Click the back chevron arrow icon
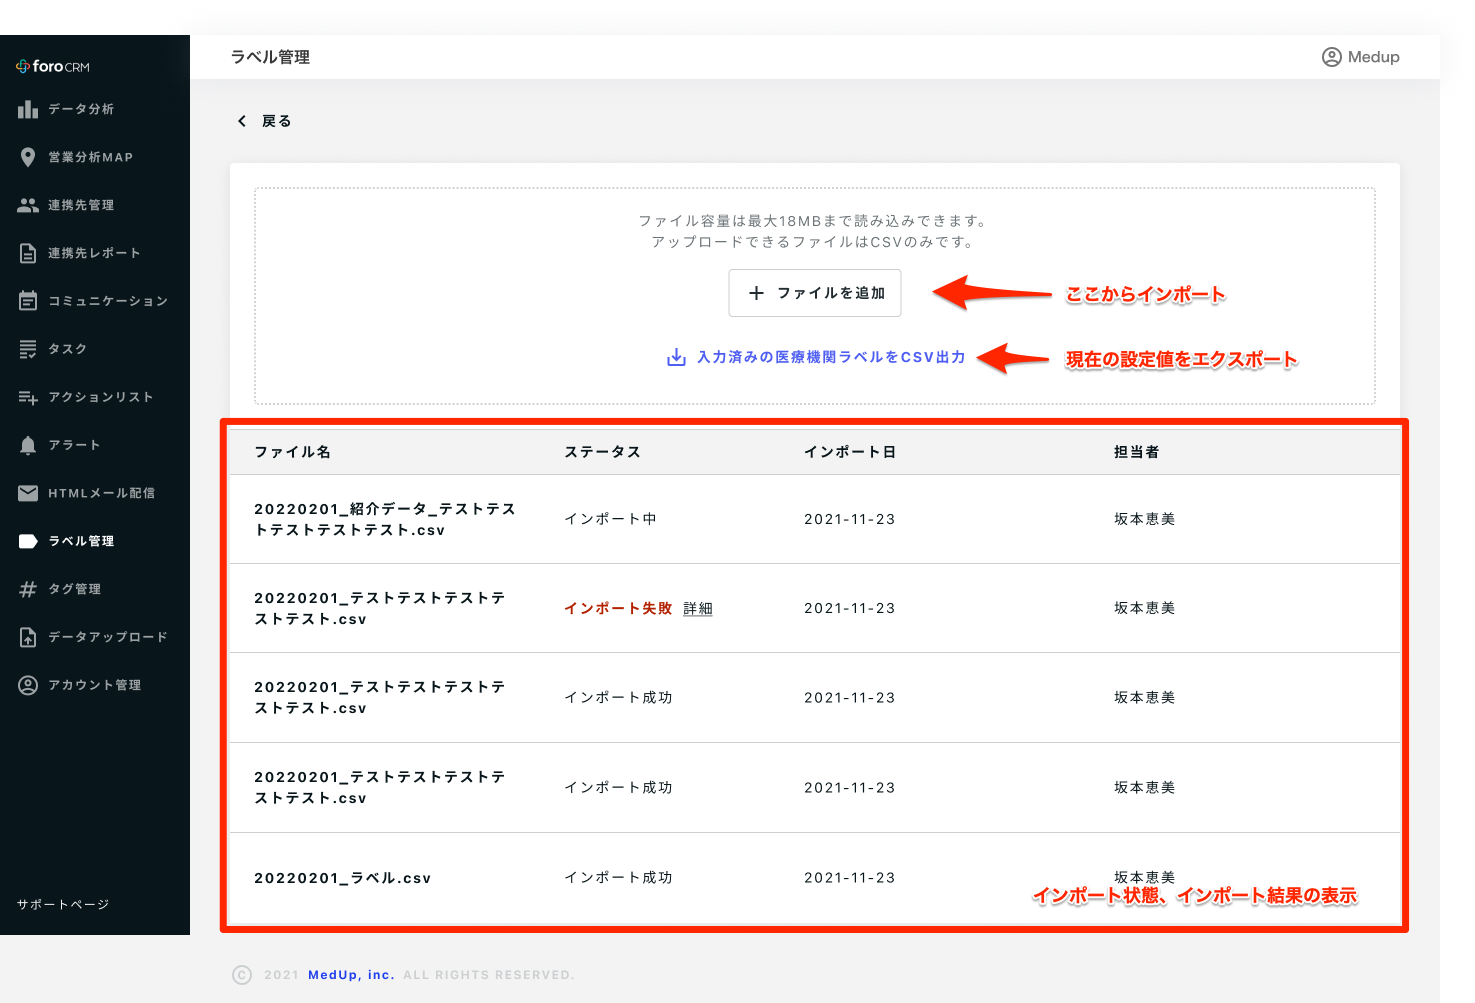 [x=241, y=121]
